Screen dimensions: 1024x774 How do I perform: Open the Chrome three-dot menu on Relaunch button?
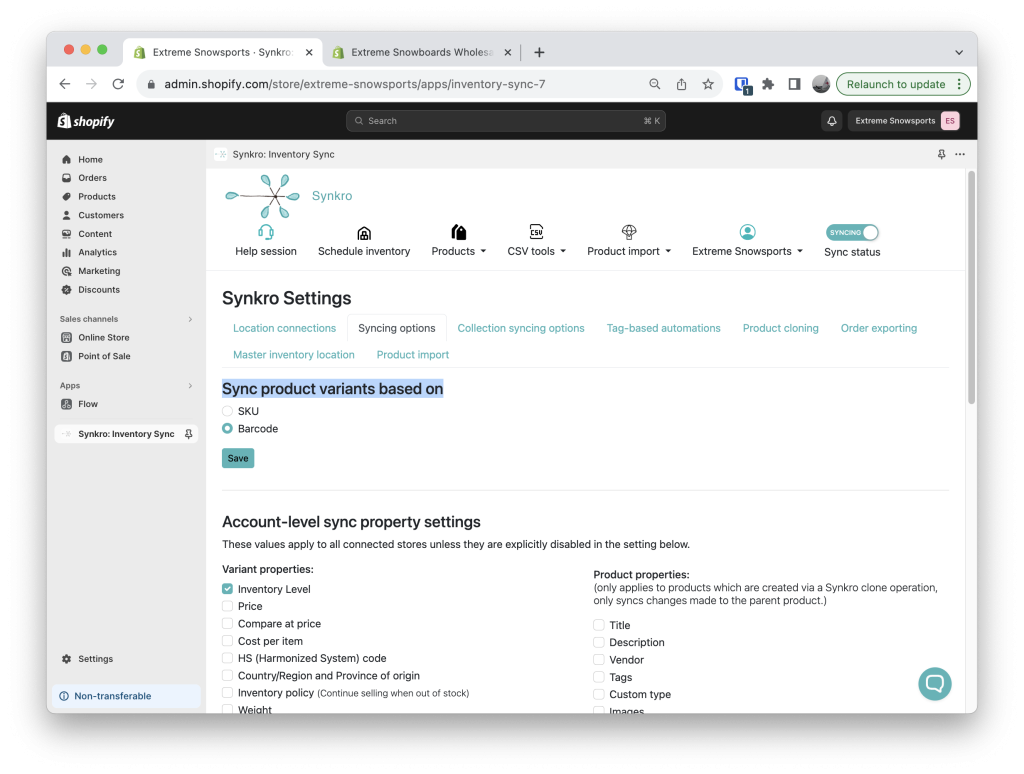click(x=959, y=84)
